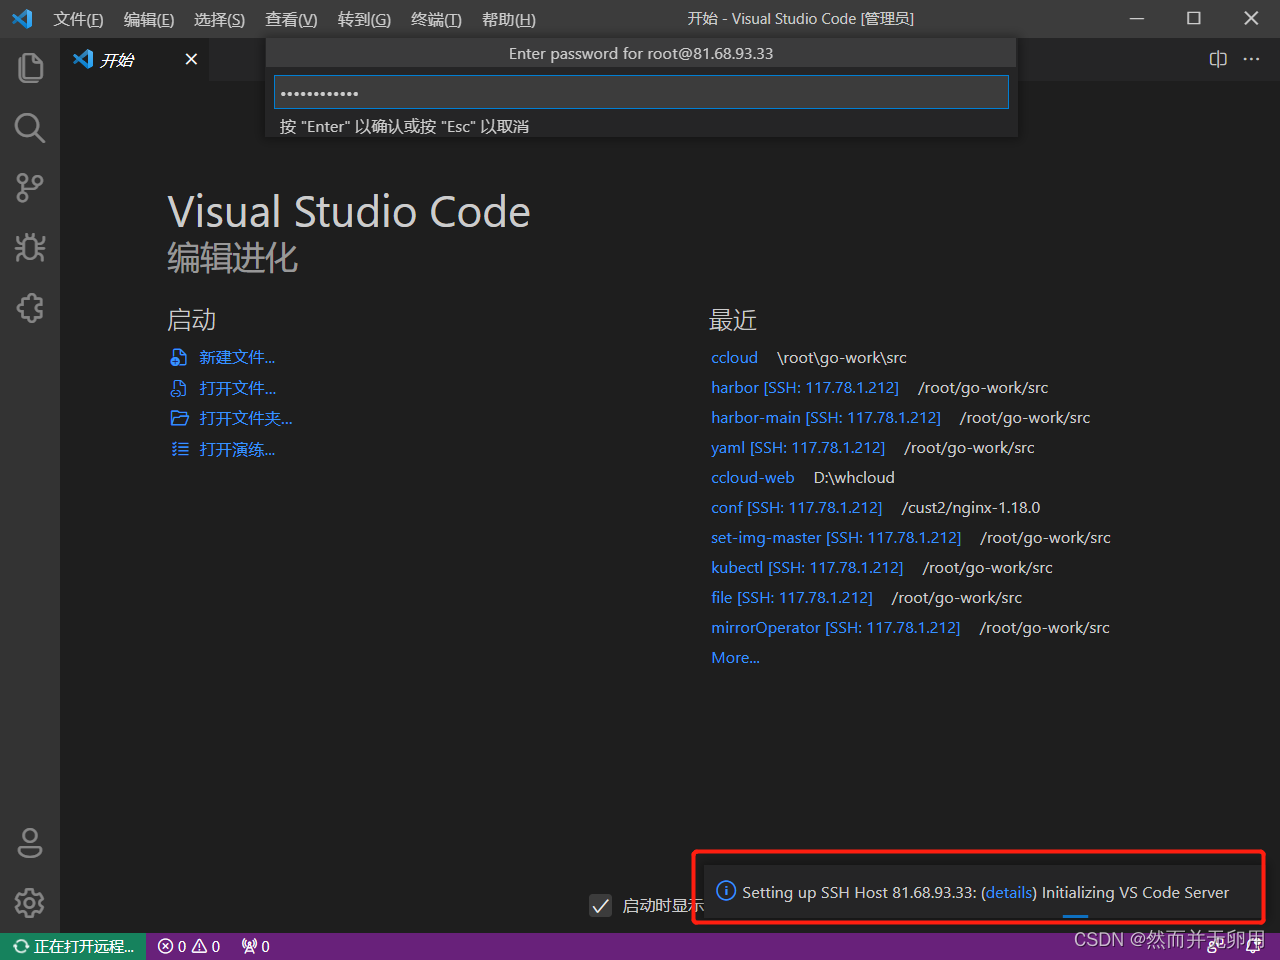Close the 开始 tab
This screenshot has width=1280, height=960.
[x=191, y=60]
